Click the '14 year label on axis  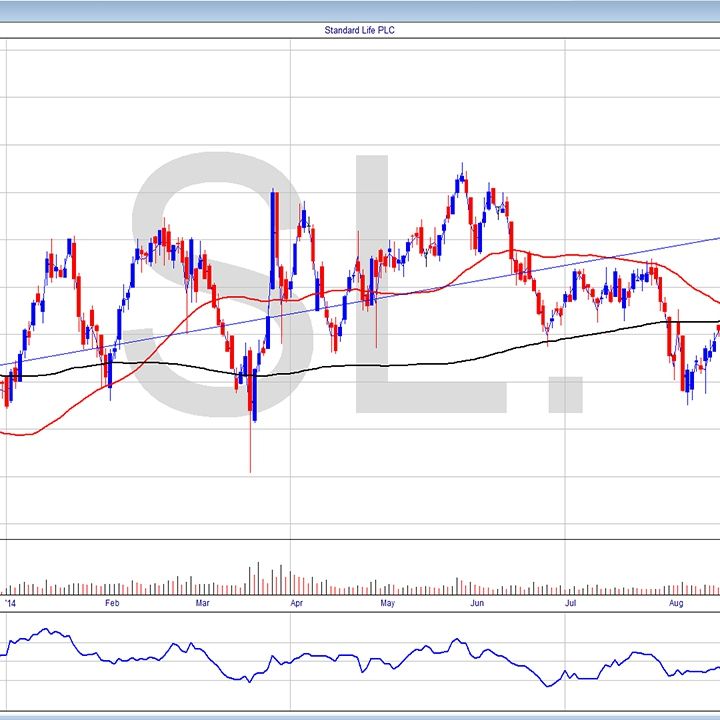pyautogui.click(x=10, y=604)
